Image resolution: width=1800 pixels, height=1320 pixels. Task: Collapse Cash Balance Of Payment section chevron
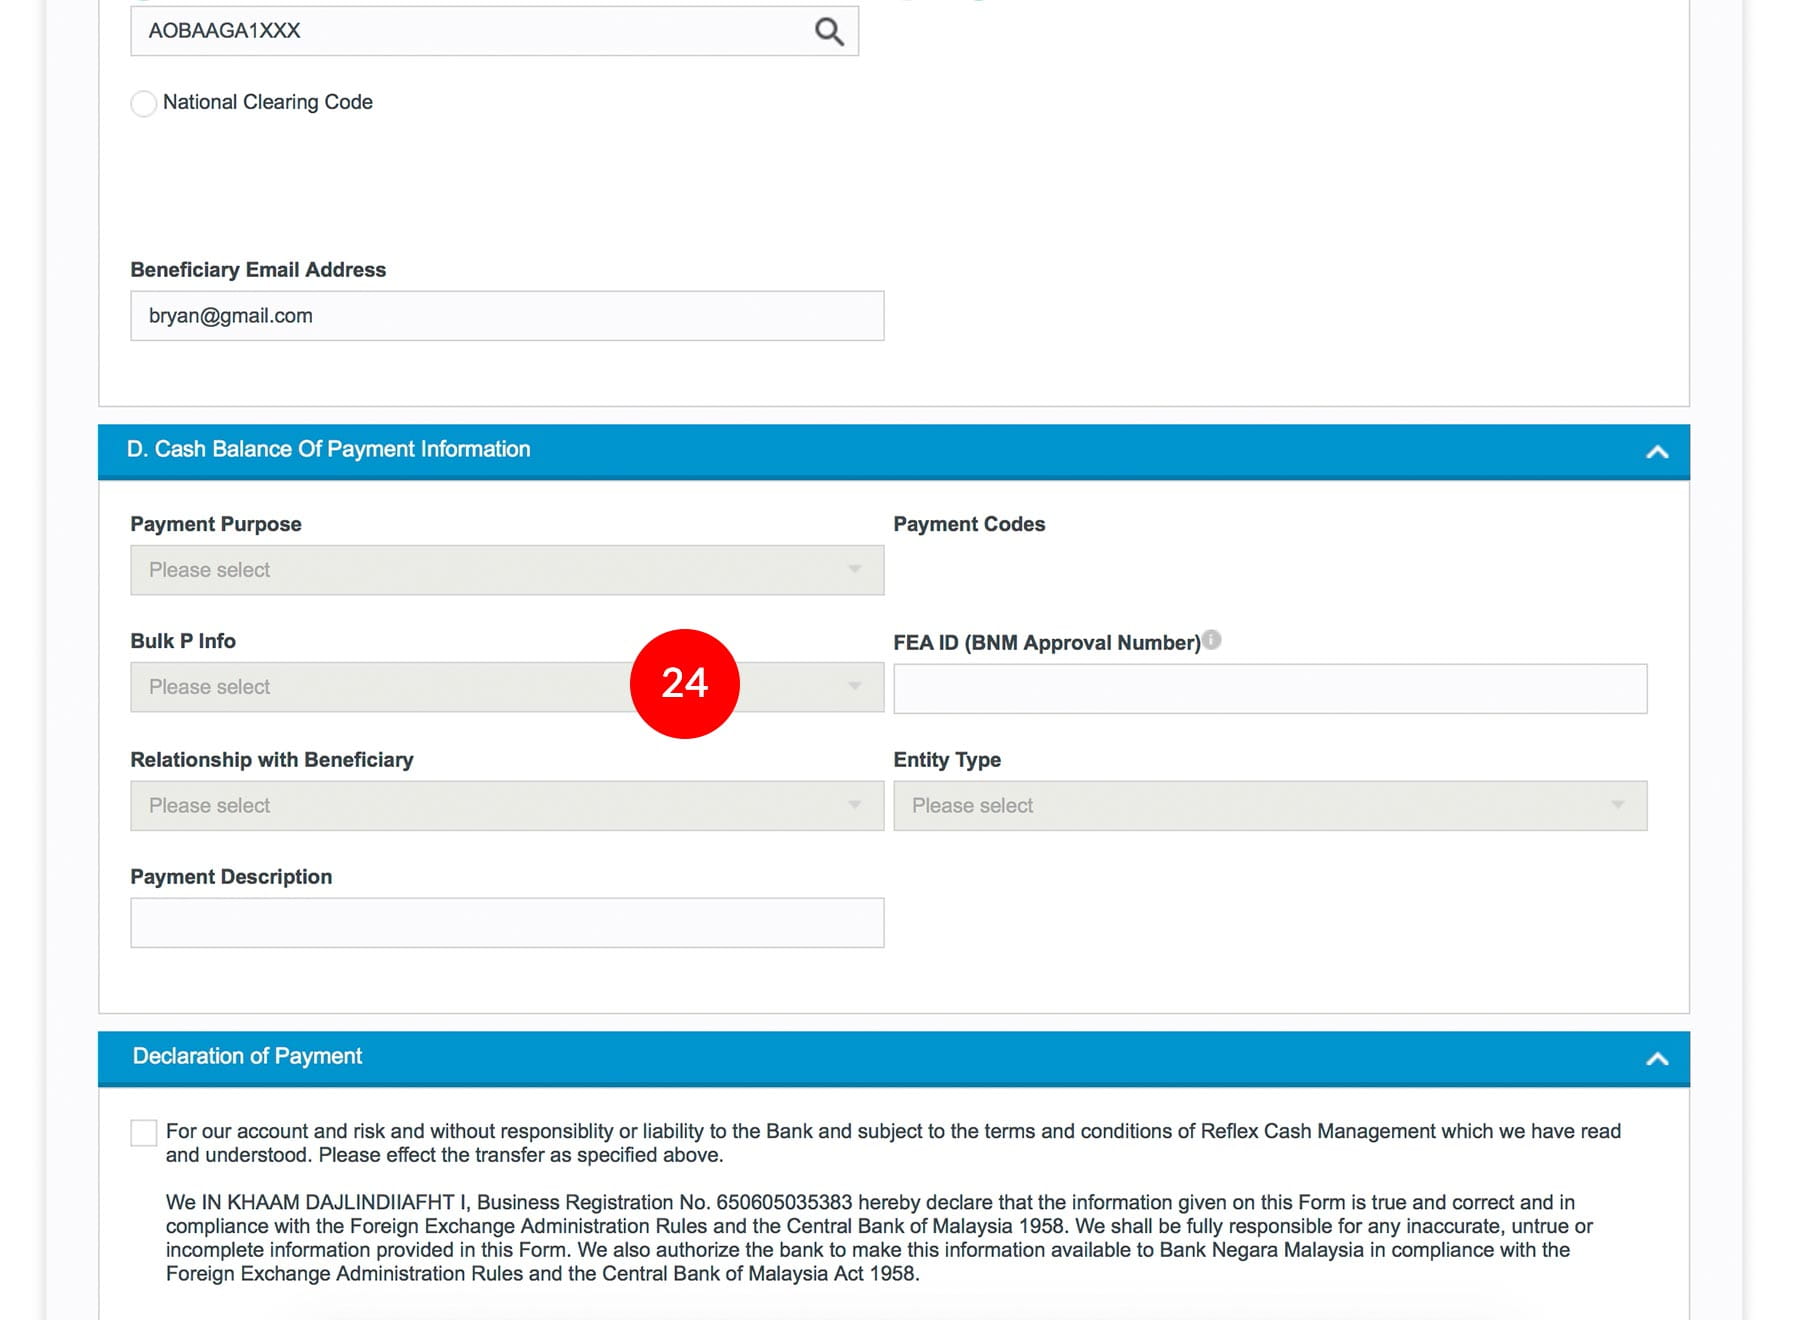point(1656,452)
